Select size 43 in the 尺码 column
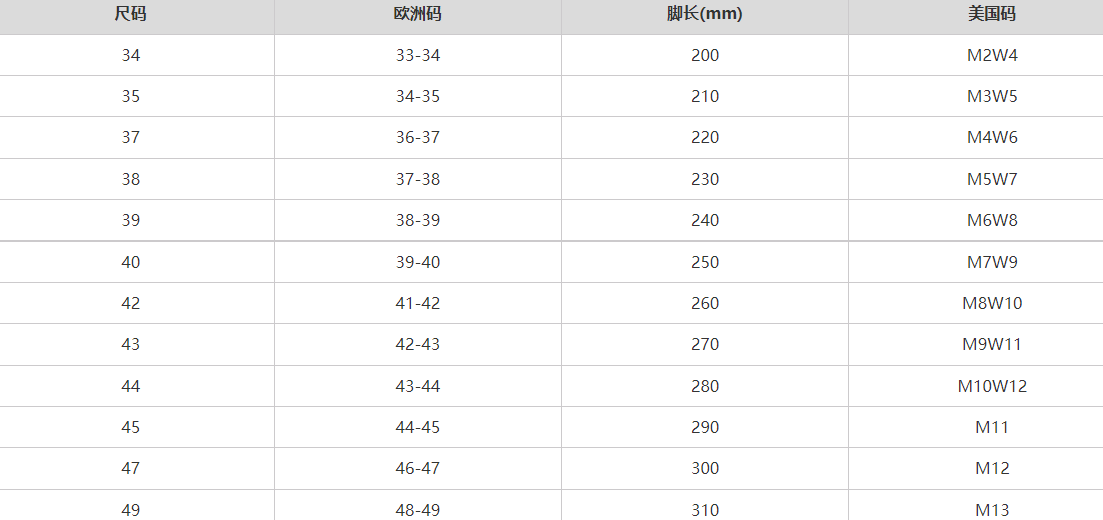The width and height of the screenshot is (1103, 520). click(x=131, y=344)
